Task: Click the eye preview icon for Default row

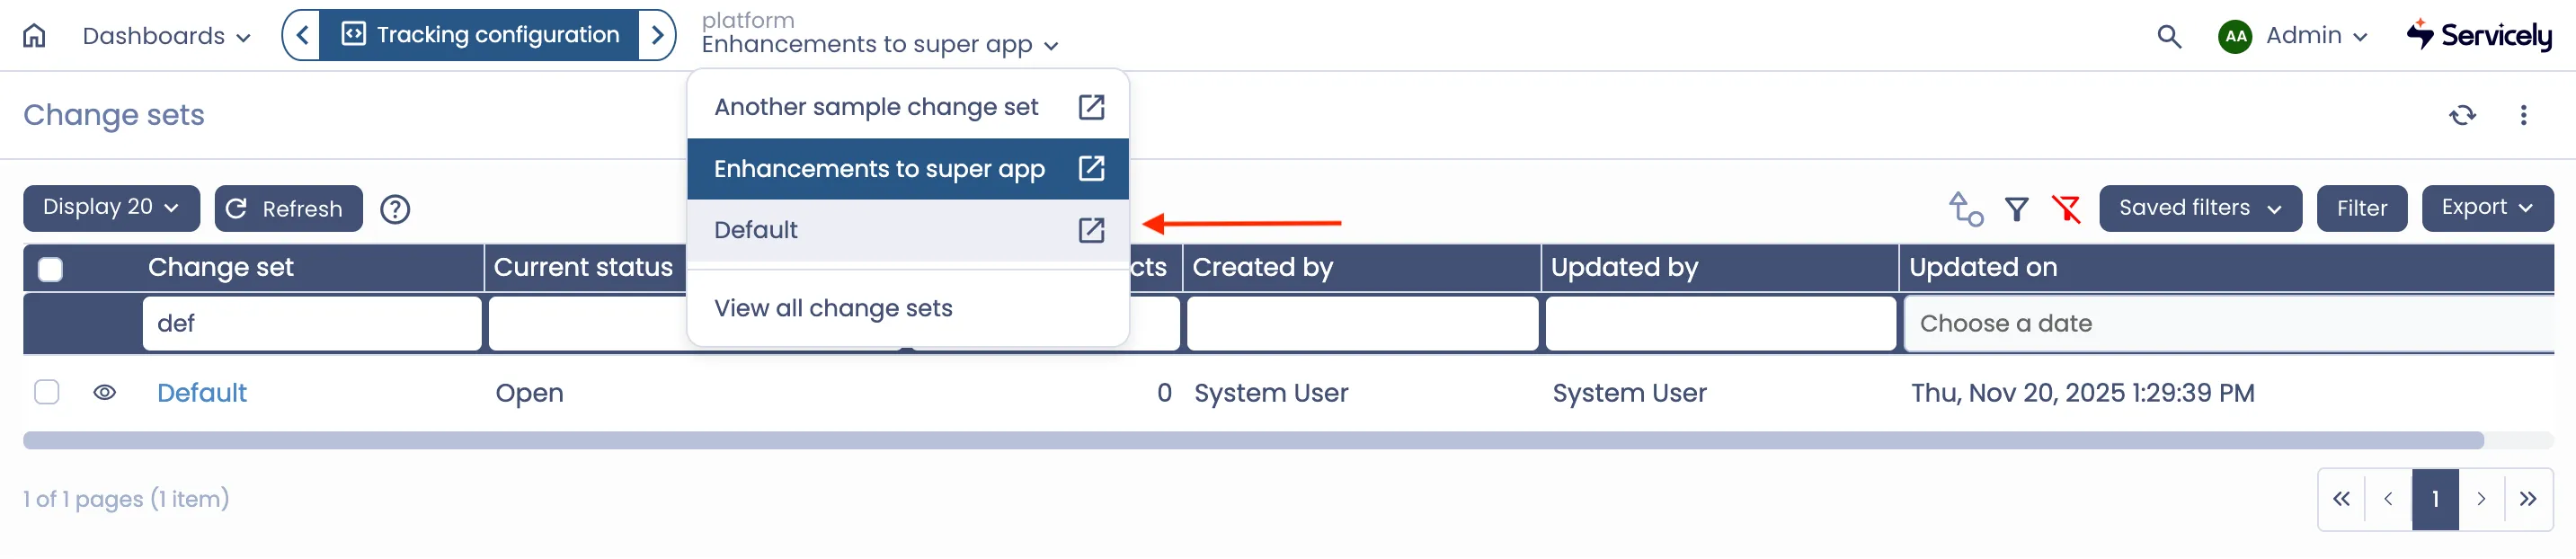Action: [x=104, y=393]
